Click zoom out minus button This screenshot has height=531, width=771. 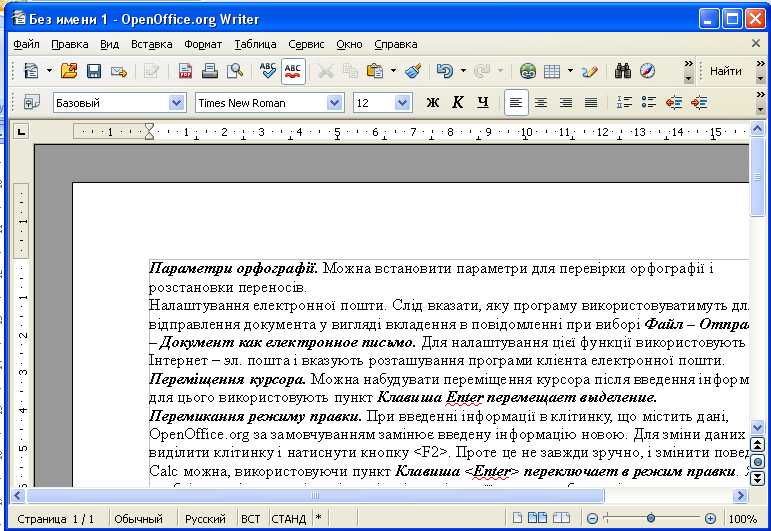click(x=593, y=518)
